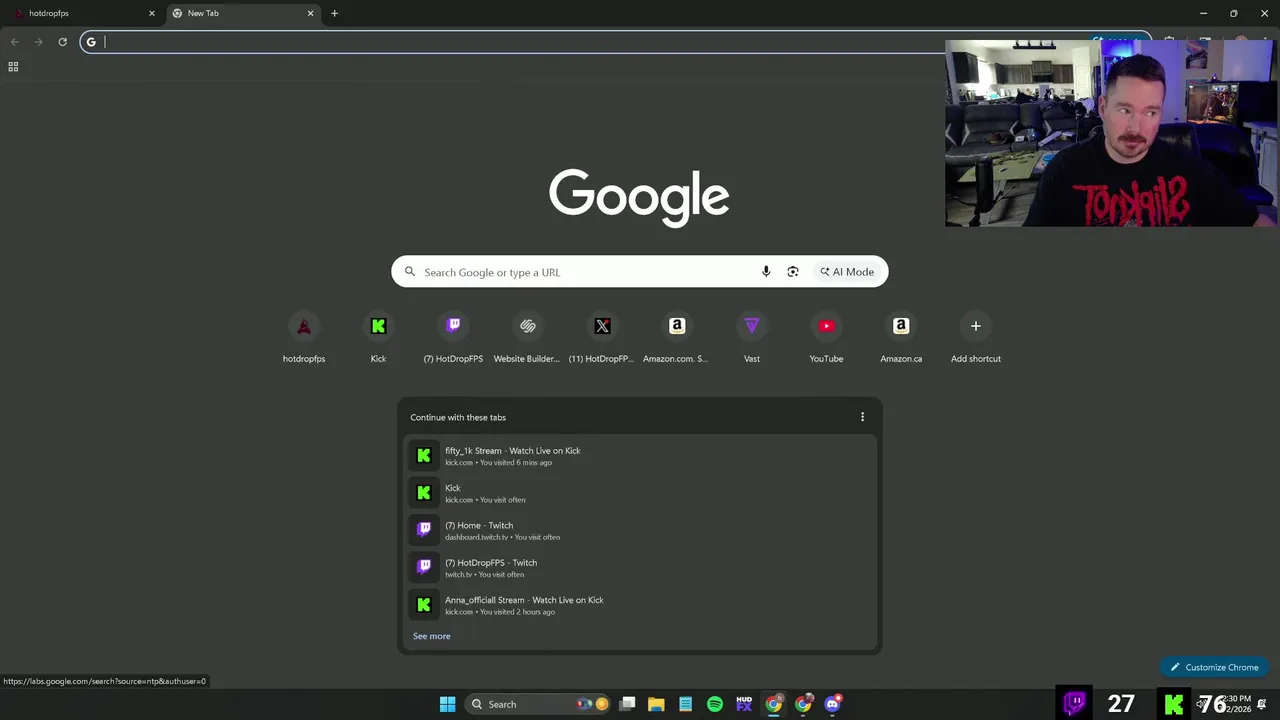1280x720 pixels.
Task: Select the New Tab tab
Action: (x=243, y=13)
